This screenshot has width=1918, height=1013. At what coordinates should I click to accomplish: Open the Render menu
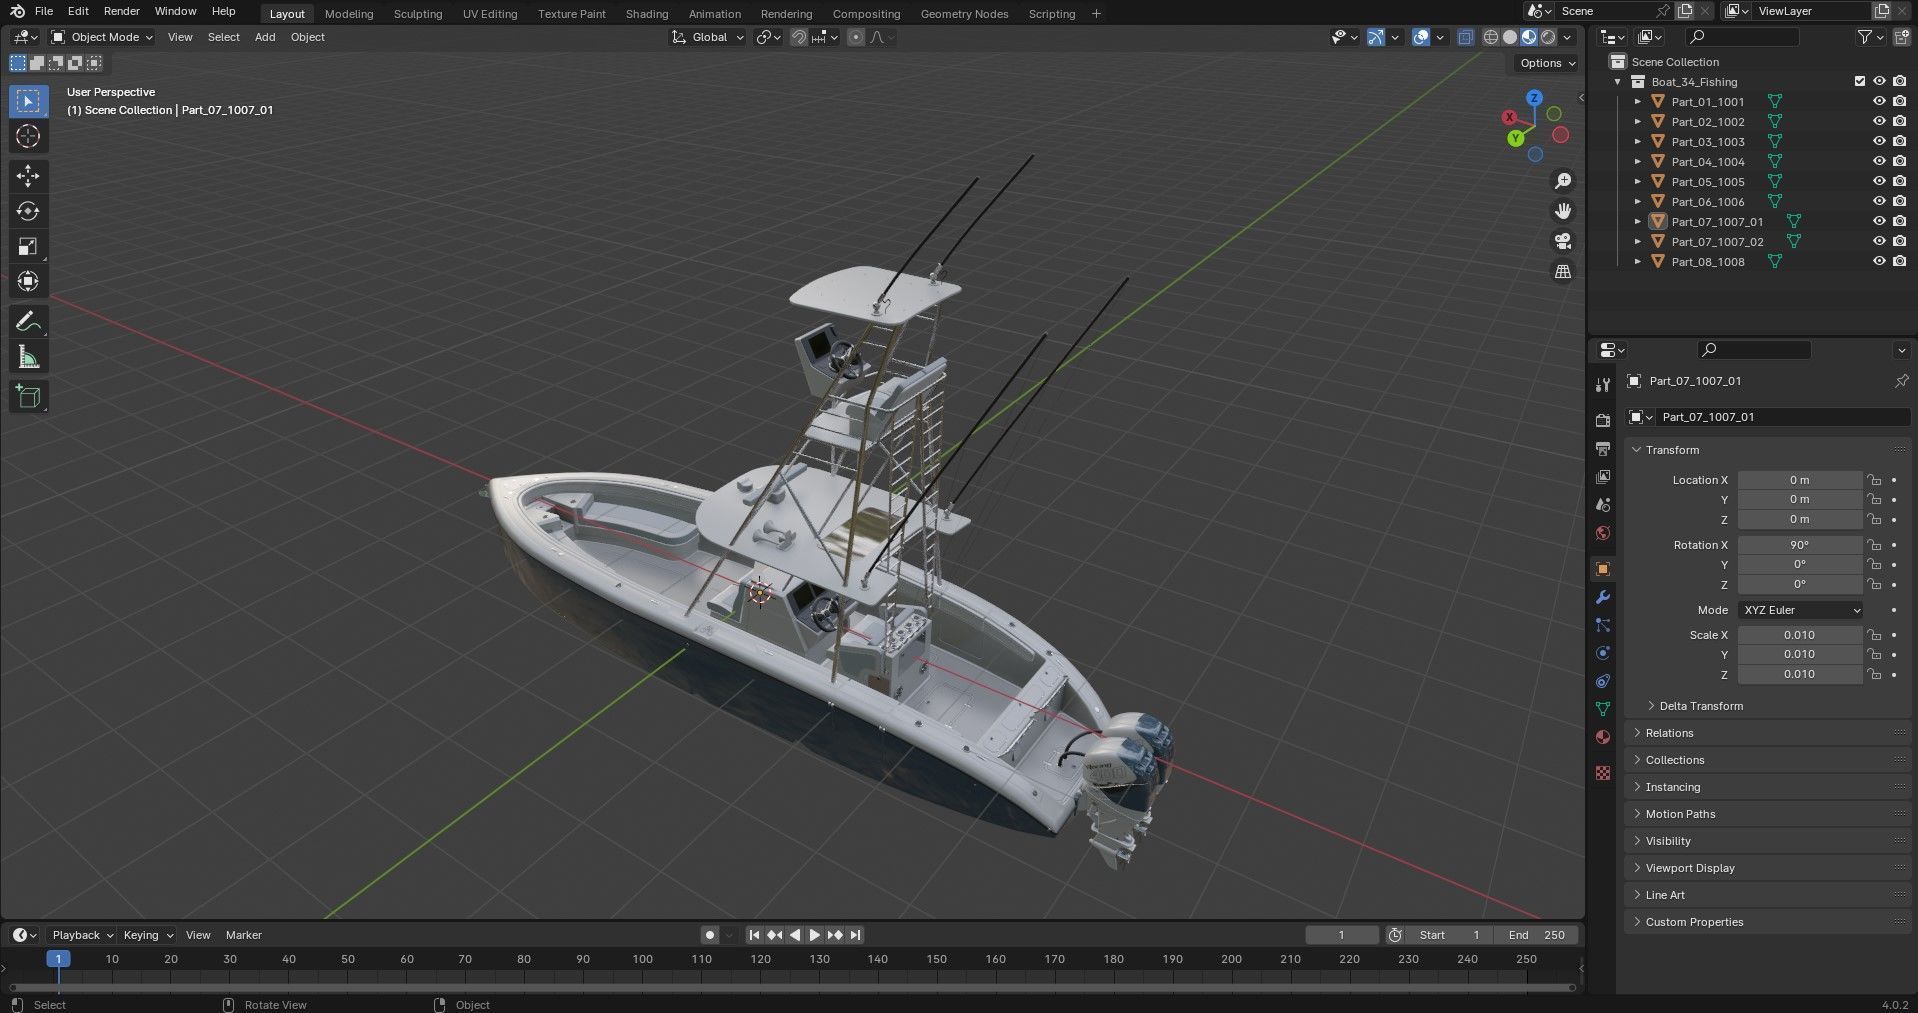pyautogui.click(x=121, y=11)
